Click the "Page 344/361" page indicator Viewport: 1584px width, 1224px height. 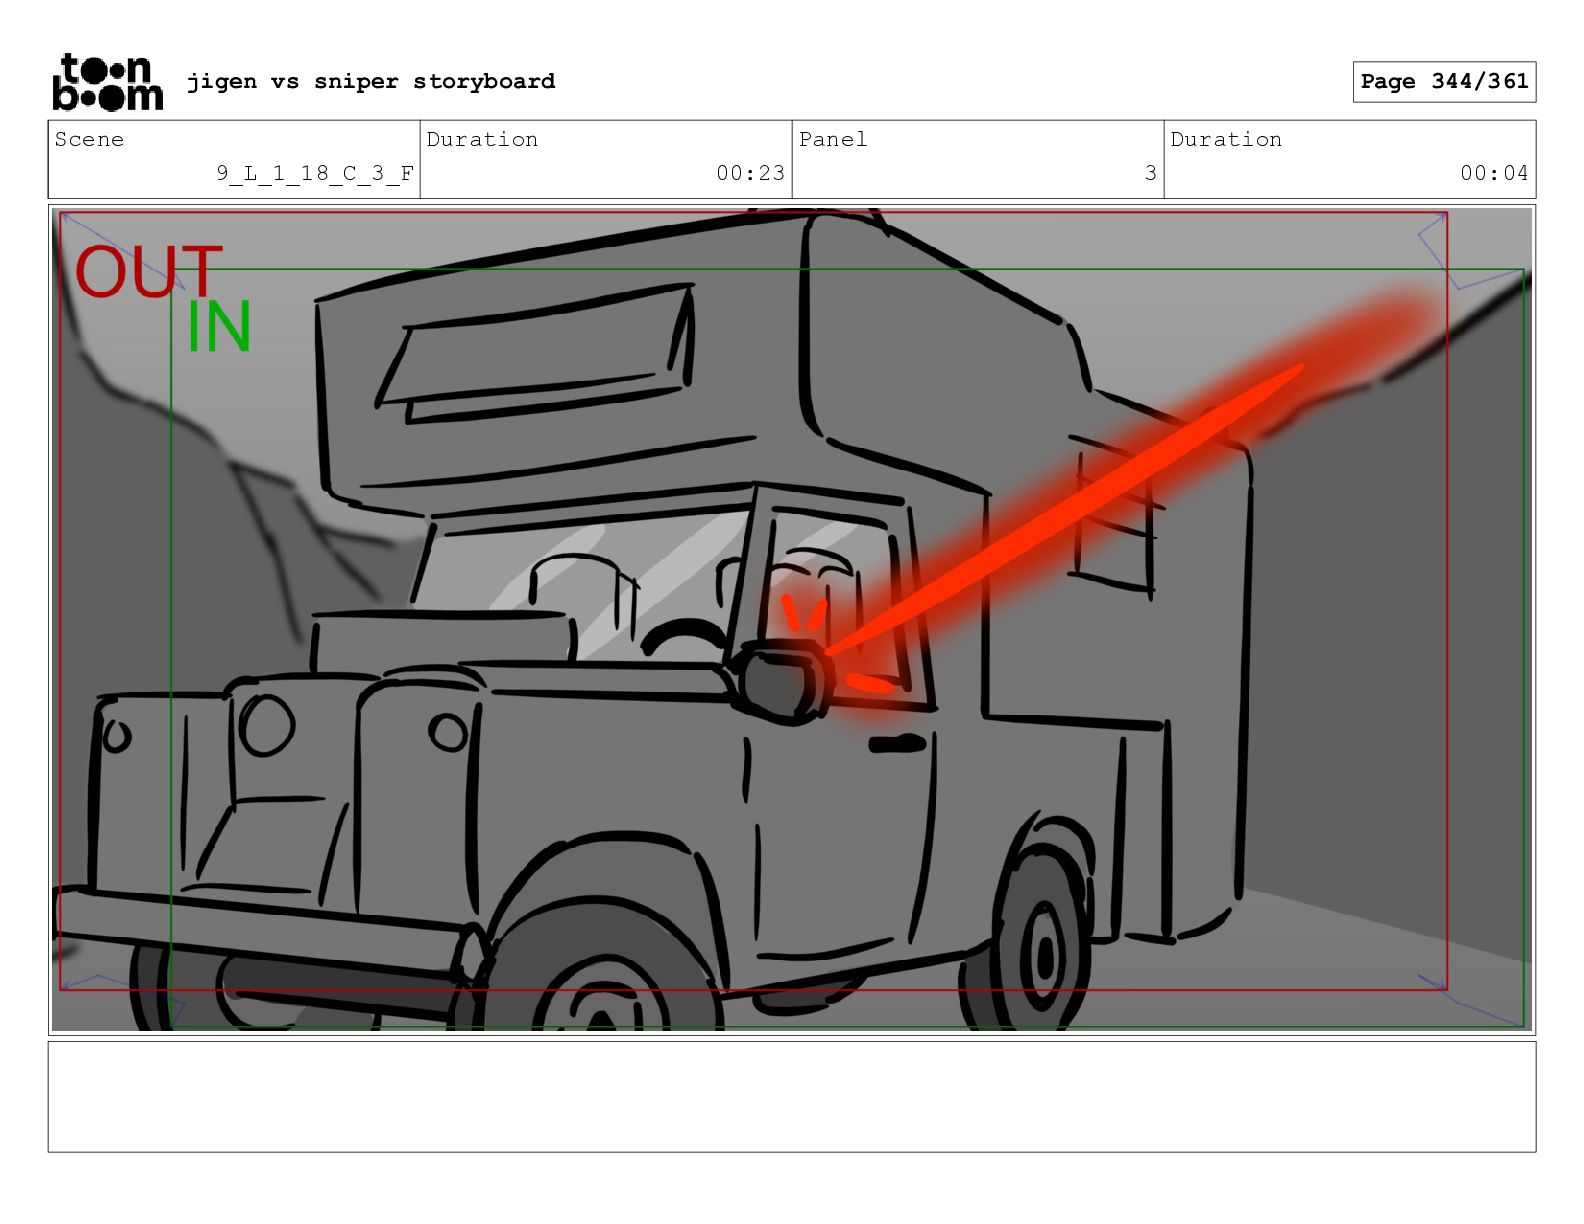coord(1444,82)
